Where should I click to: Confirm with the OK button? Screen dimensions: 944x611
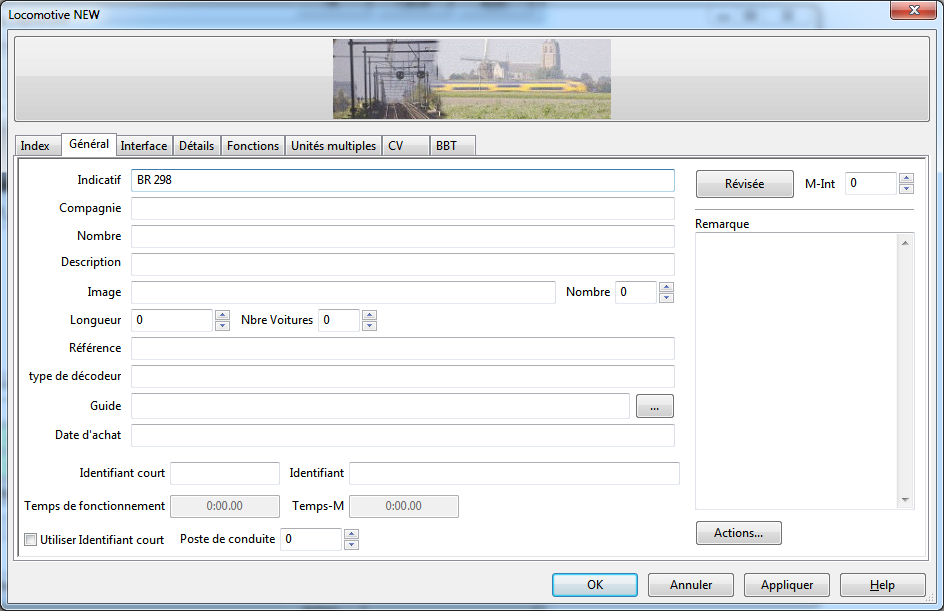pyautogui.click(x=595, y=585)
